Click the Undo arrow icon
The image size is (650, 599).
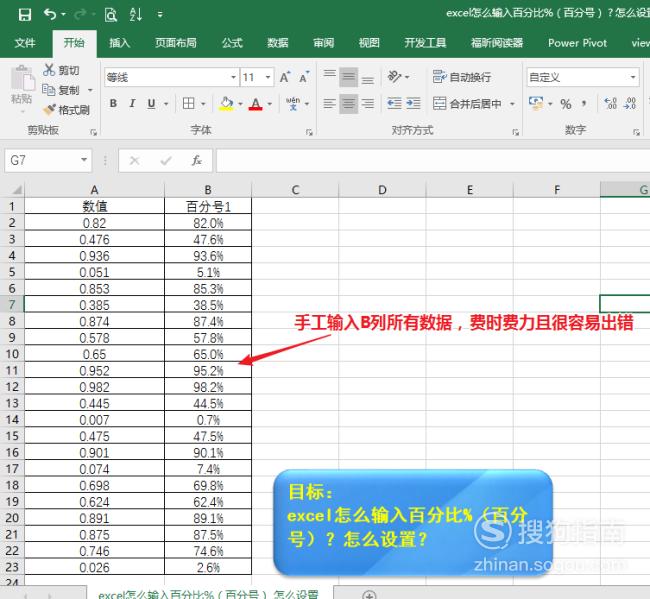pos(50,15)
